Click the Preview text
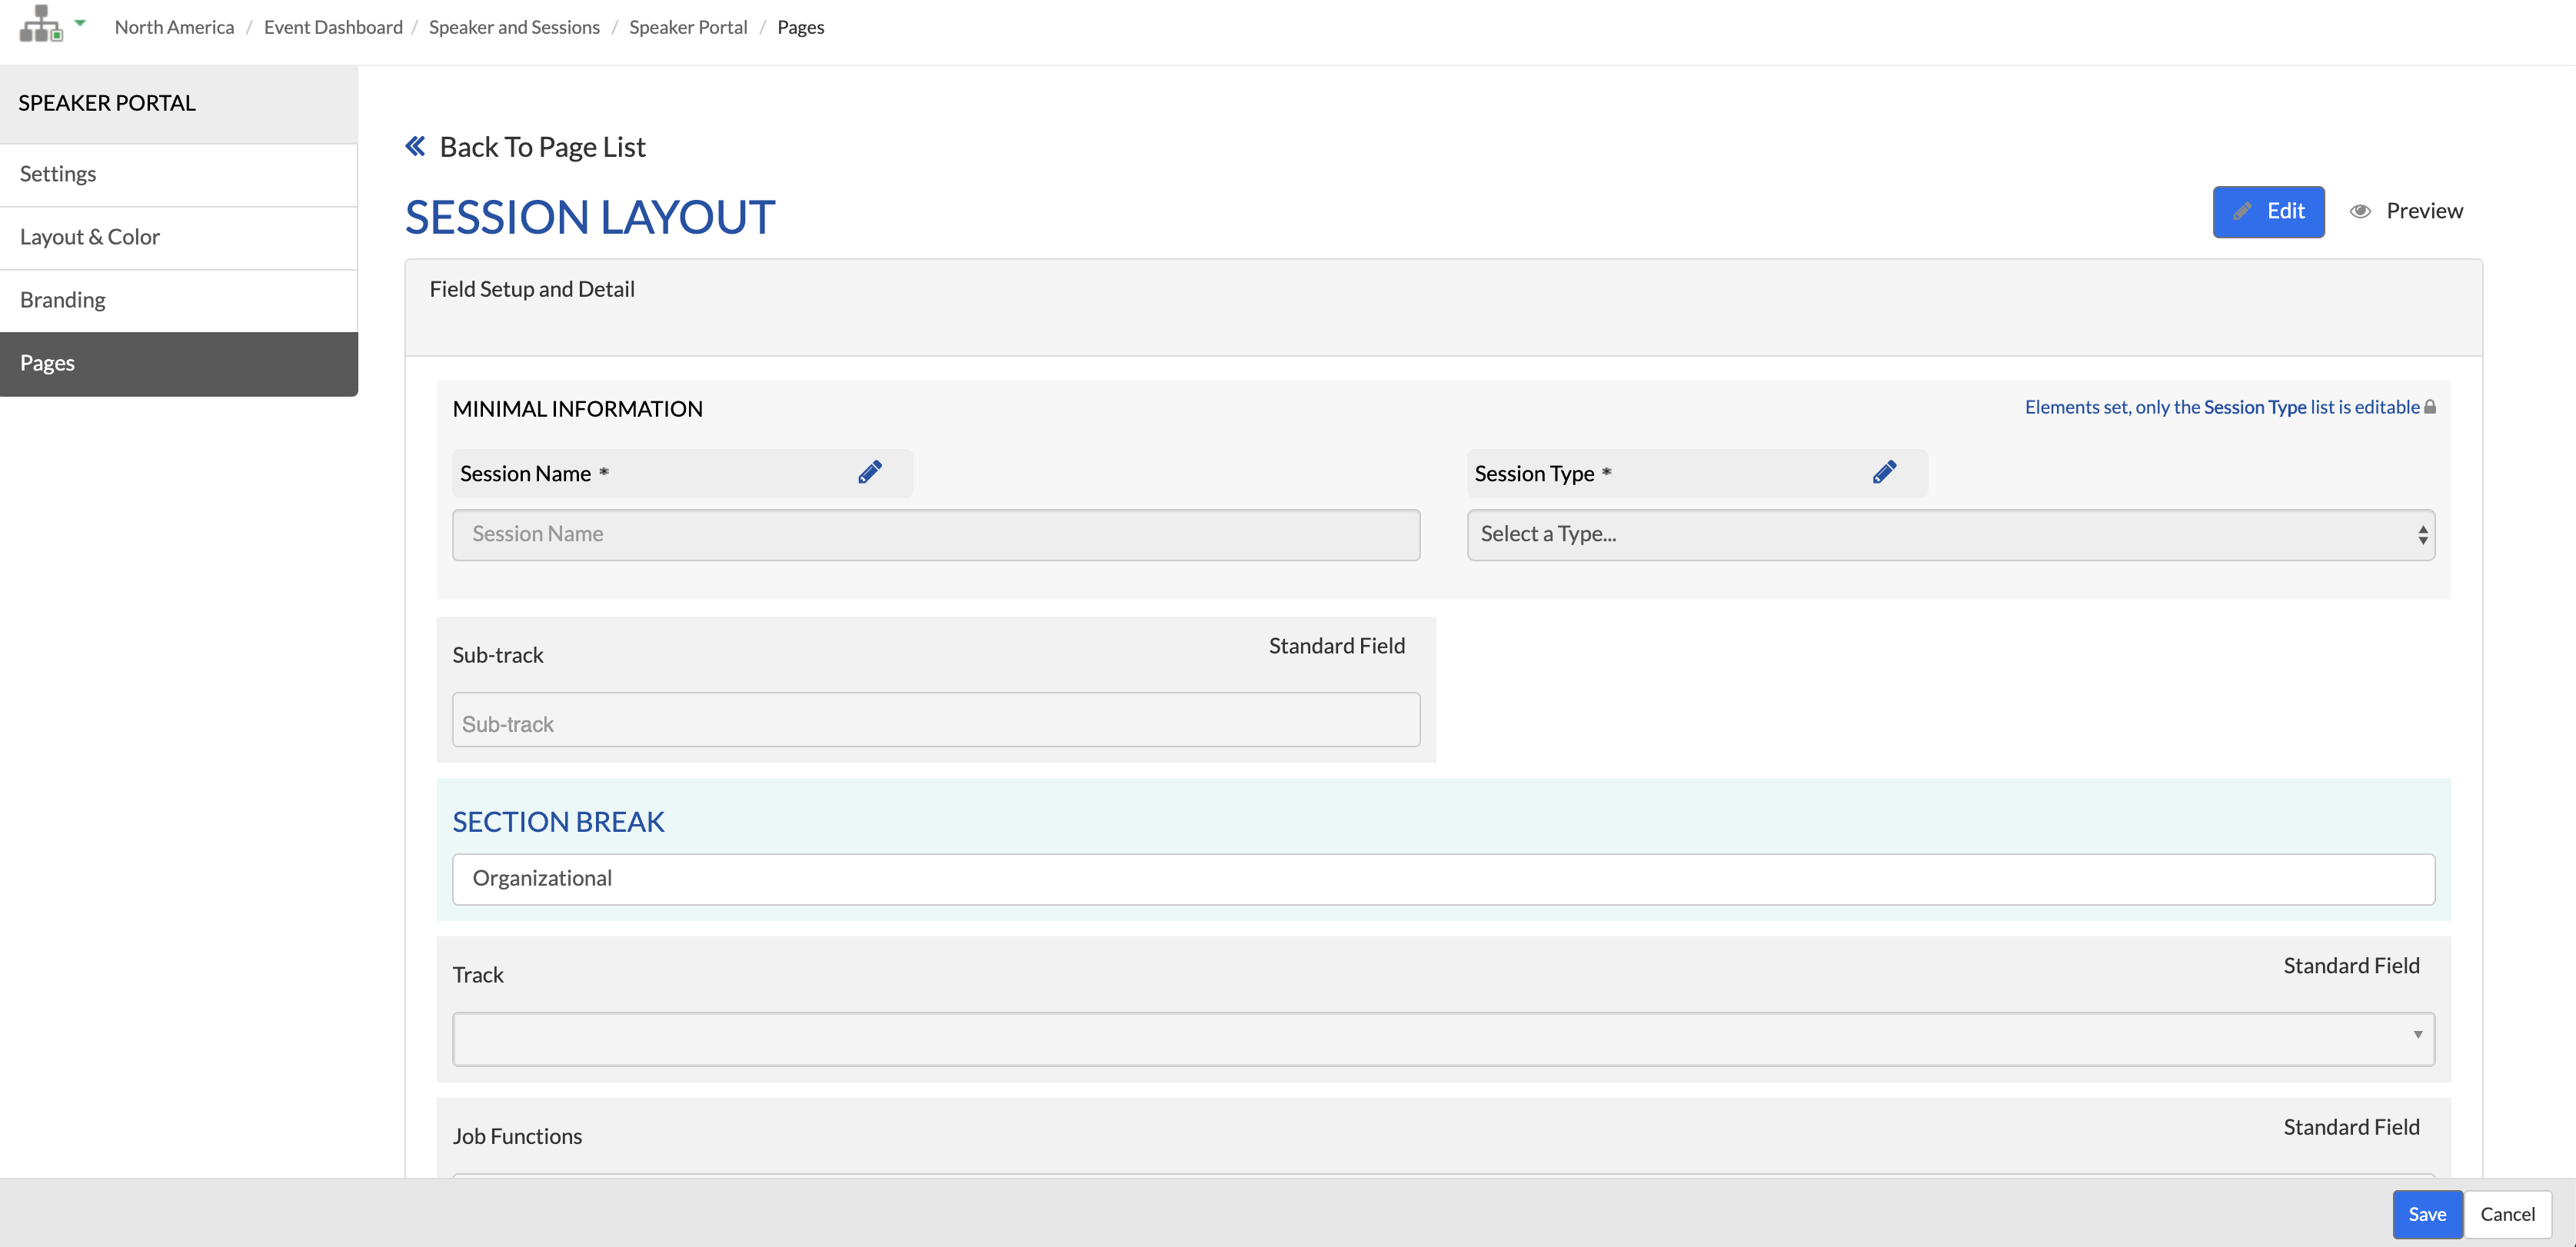 click(x=2424, y=211)
